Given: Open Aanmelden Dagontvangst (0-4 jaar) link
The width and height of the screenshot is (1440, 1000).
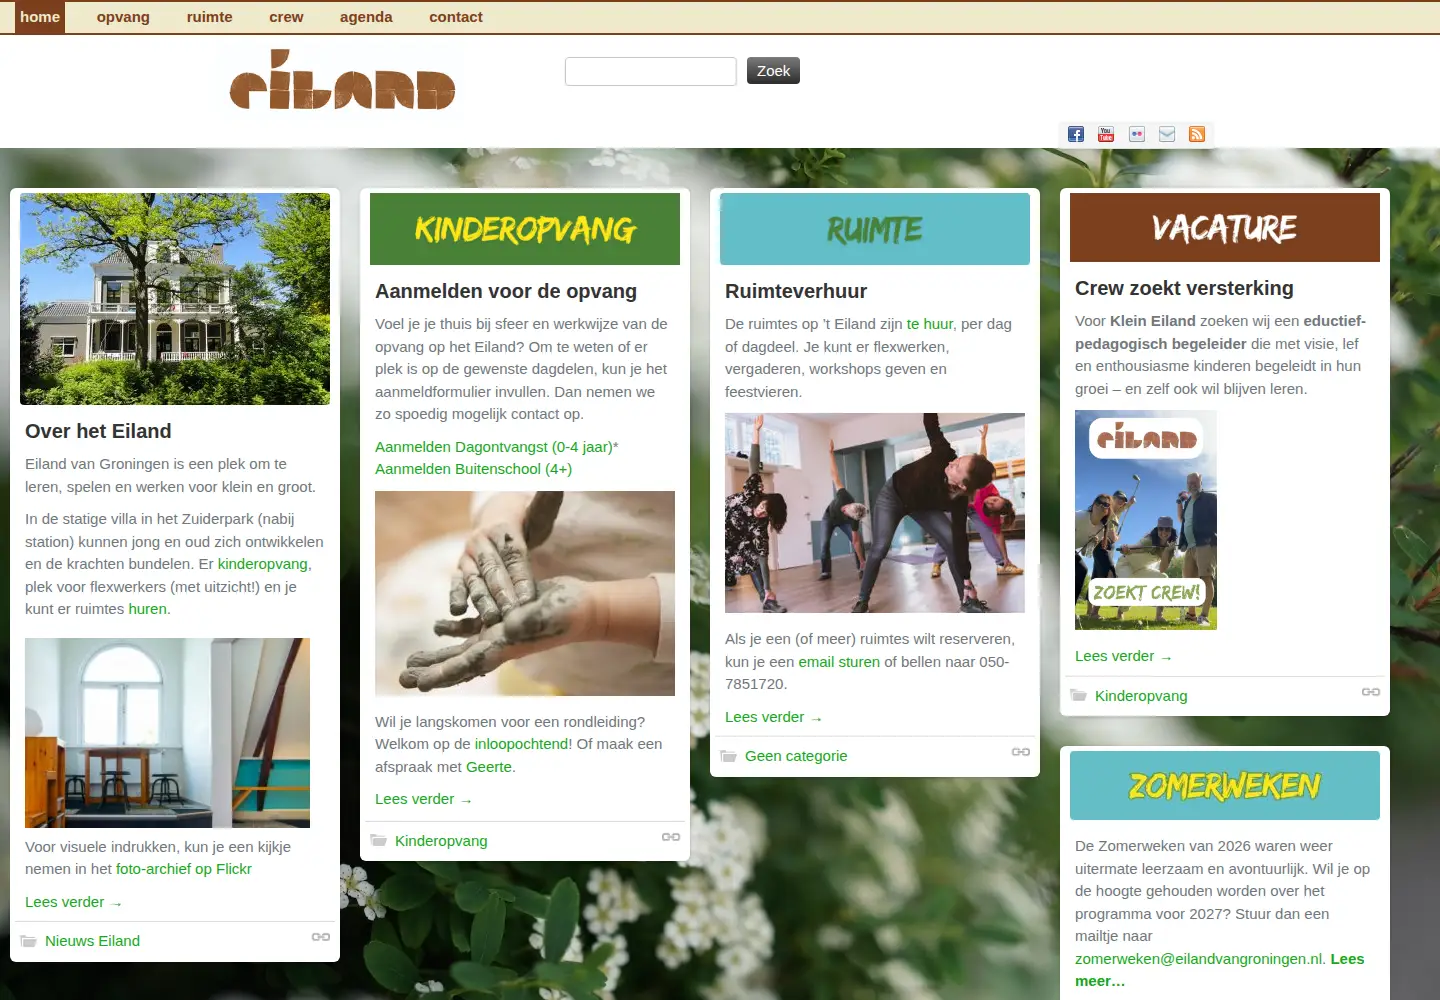Looking at the screenshot, I should [494, 447].
